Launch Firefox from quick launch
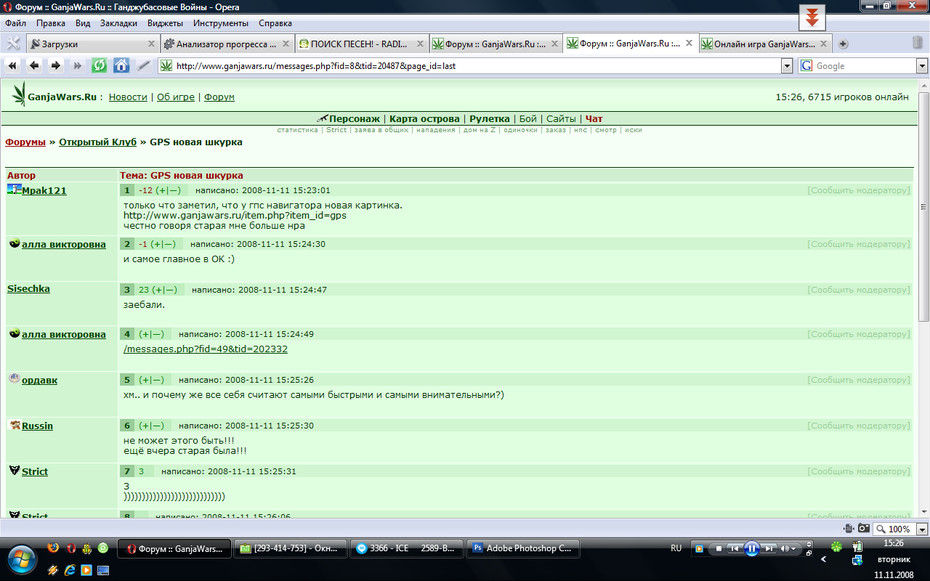This screenshot has height=581, width=930. [x=53, y=548]
